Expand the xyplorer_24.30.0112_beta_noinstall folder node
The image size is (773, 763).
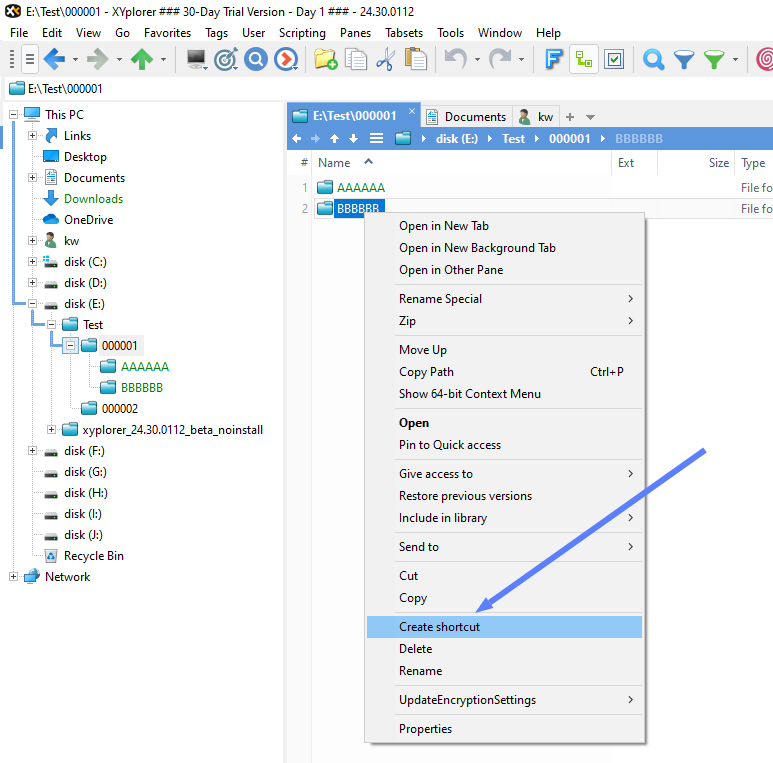pos(51,430)
